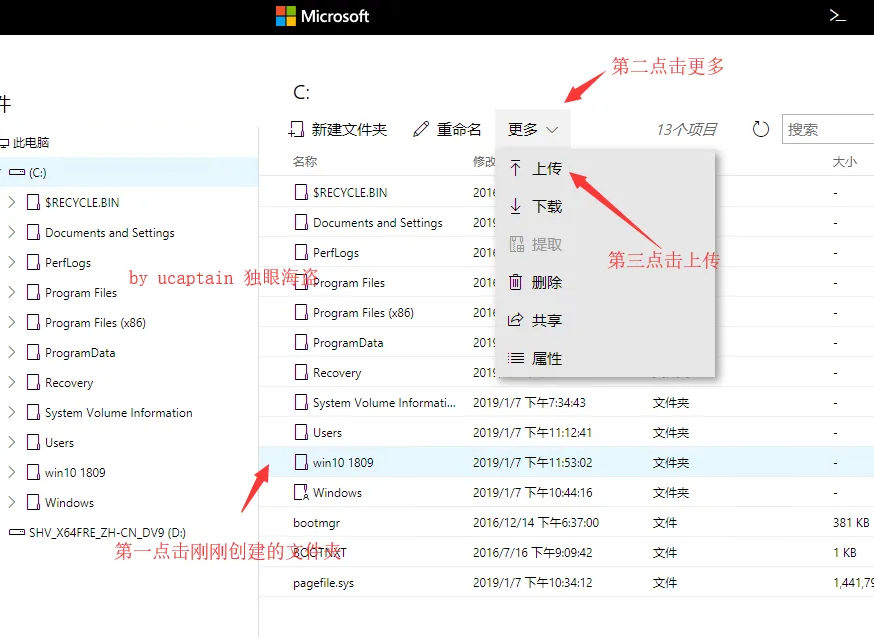
Task: Click the extract icon in menu
Action: coord(516,244)
